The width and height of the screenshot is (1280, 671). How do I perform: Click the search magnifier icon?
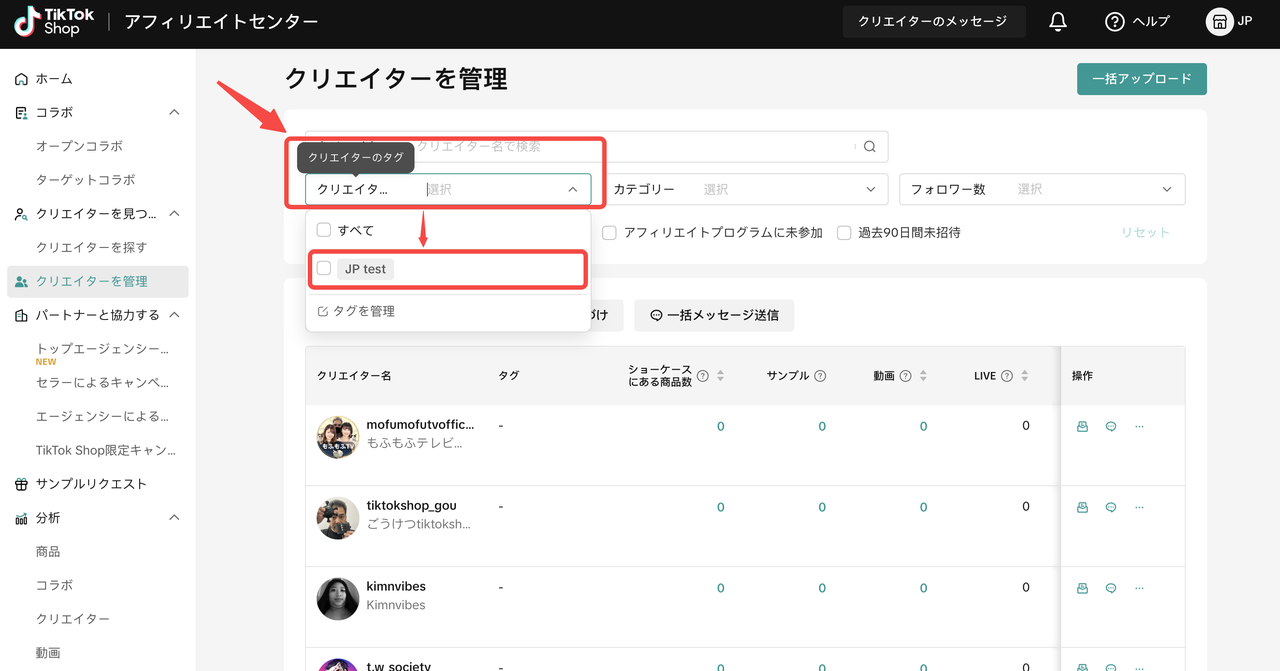870,146
